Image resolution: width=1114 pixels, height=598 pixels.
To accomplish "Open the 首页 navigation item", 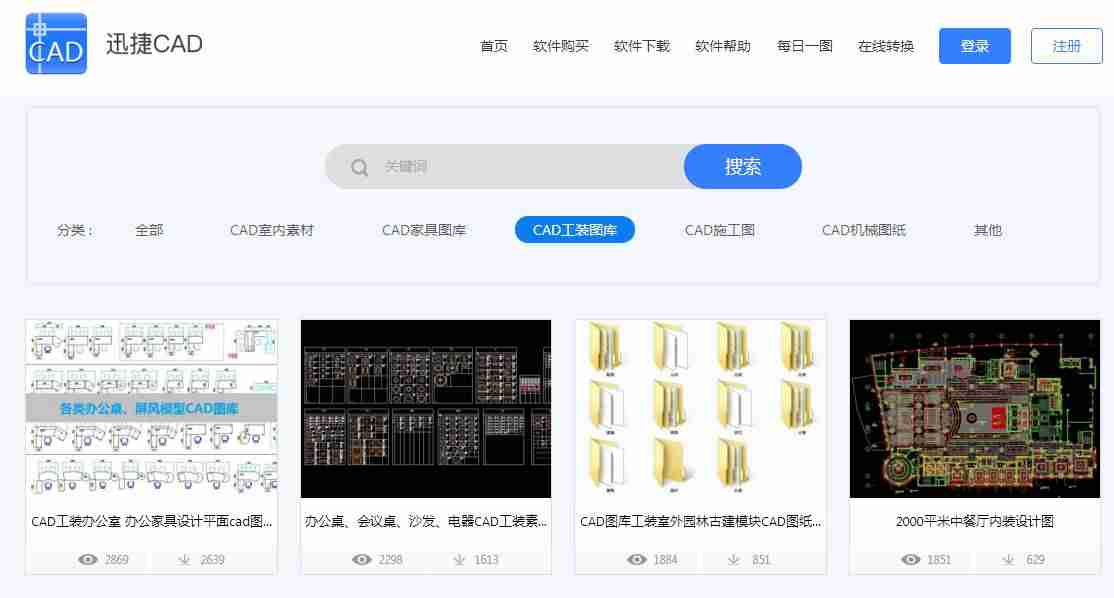I will (494, 46).
